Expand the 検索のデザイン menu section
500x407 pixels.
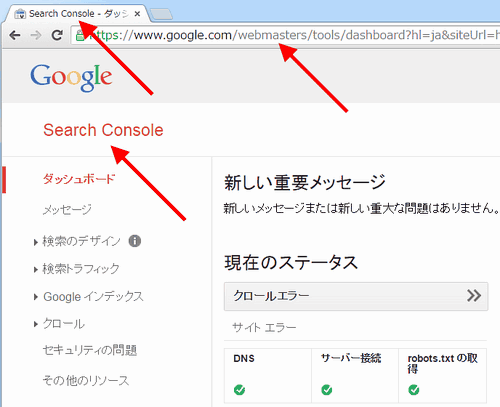pyautogui.click(x=81, y=241)
